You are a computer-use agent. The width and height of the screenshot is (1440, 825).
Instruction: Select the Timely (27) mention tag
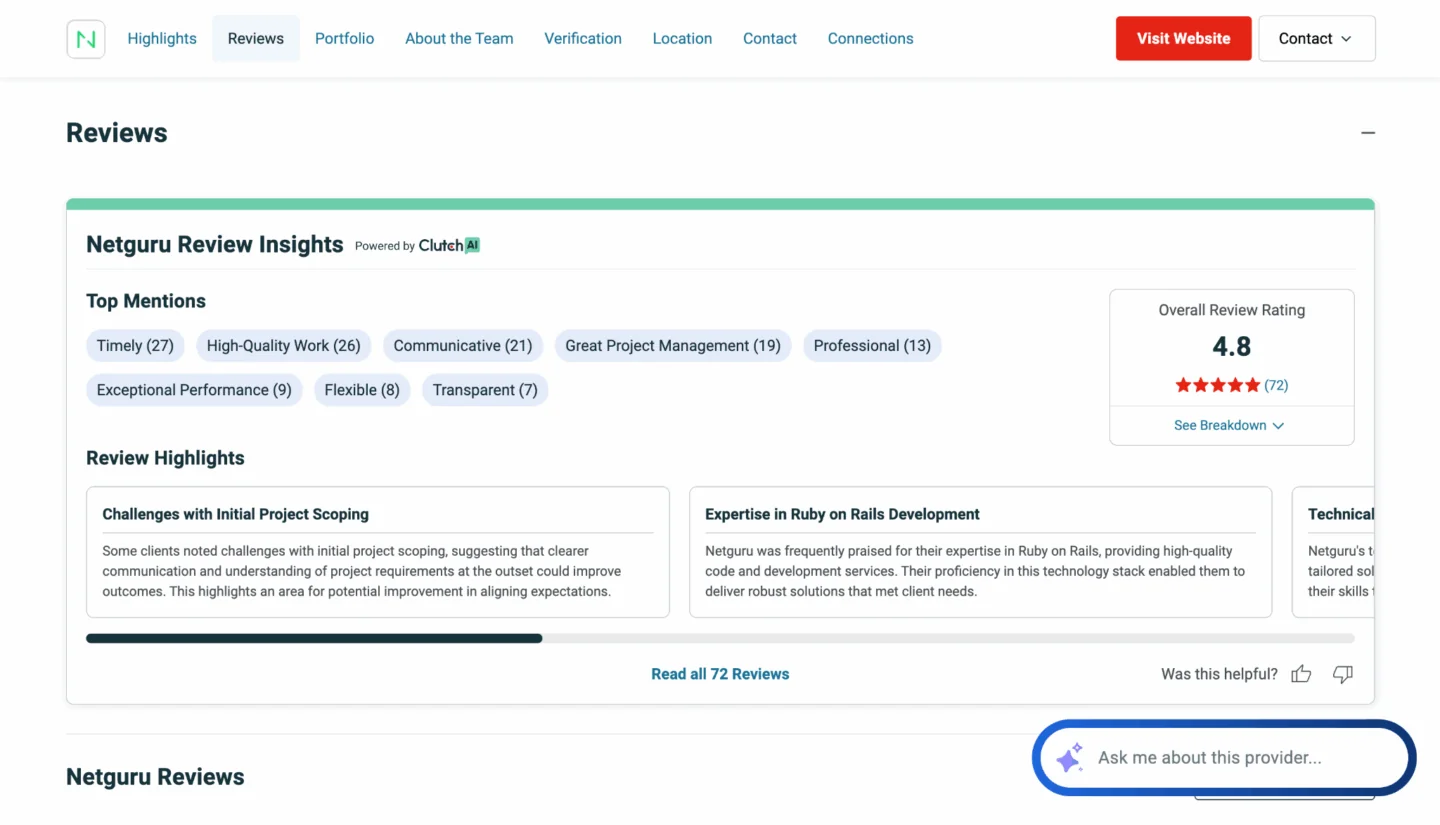tap(135, 346)
